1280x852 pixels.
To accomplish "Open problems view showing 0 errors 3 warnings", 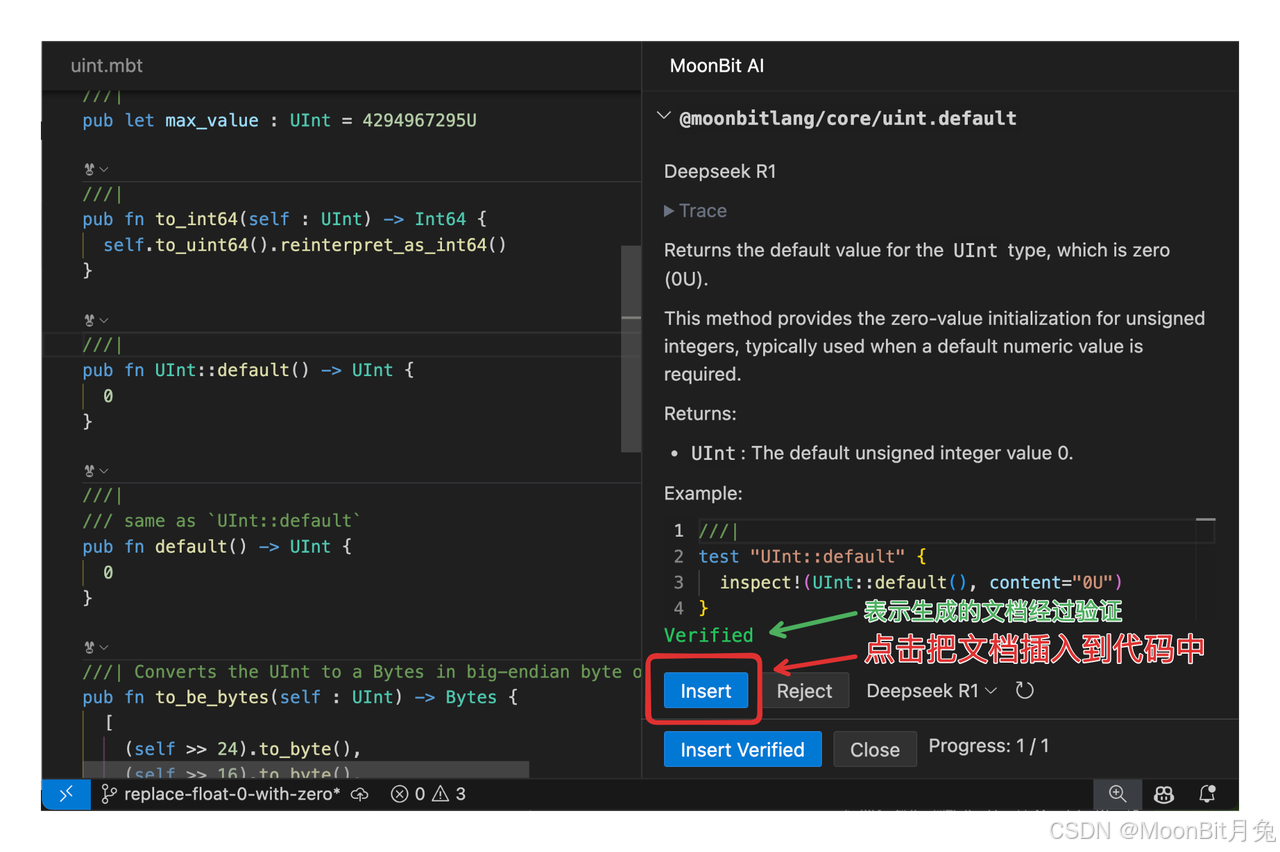I will point(428,794).
